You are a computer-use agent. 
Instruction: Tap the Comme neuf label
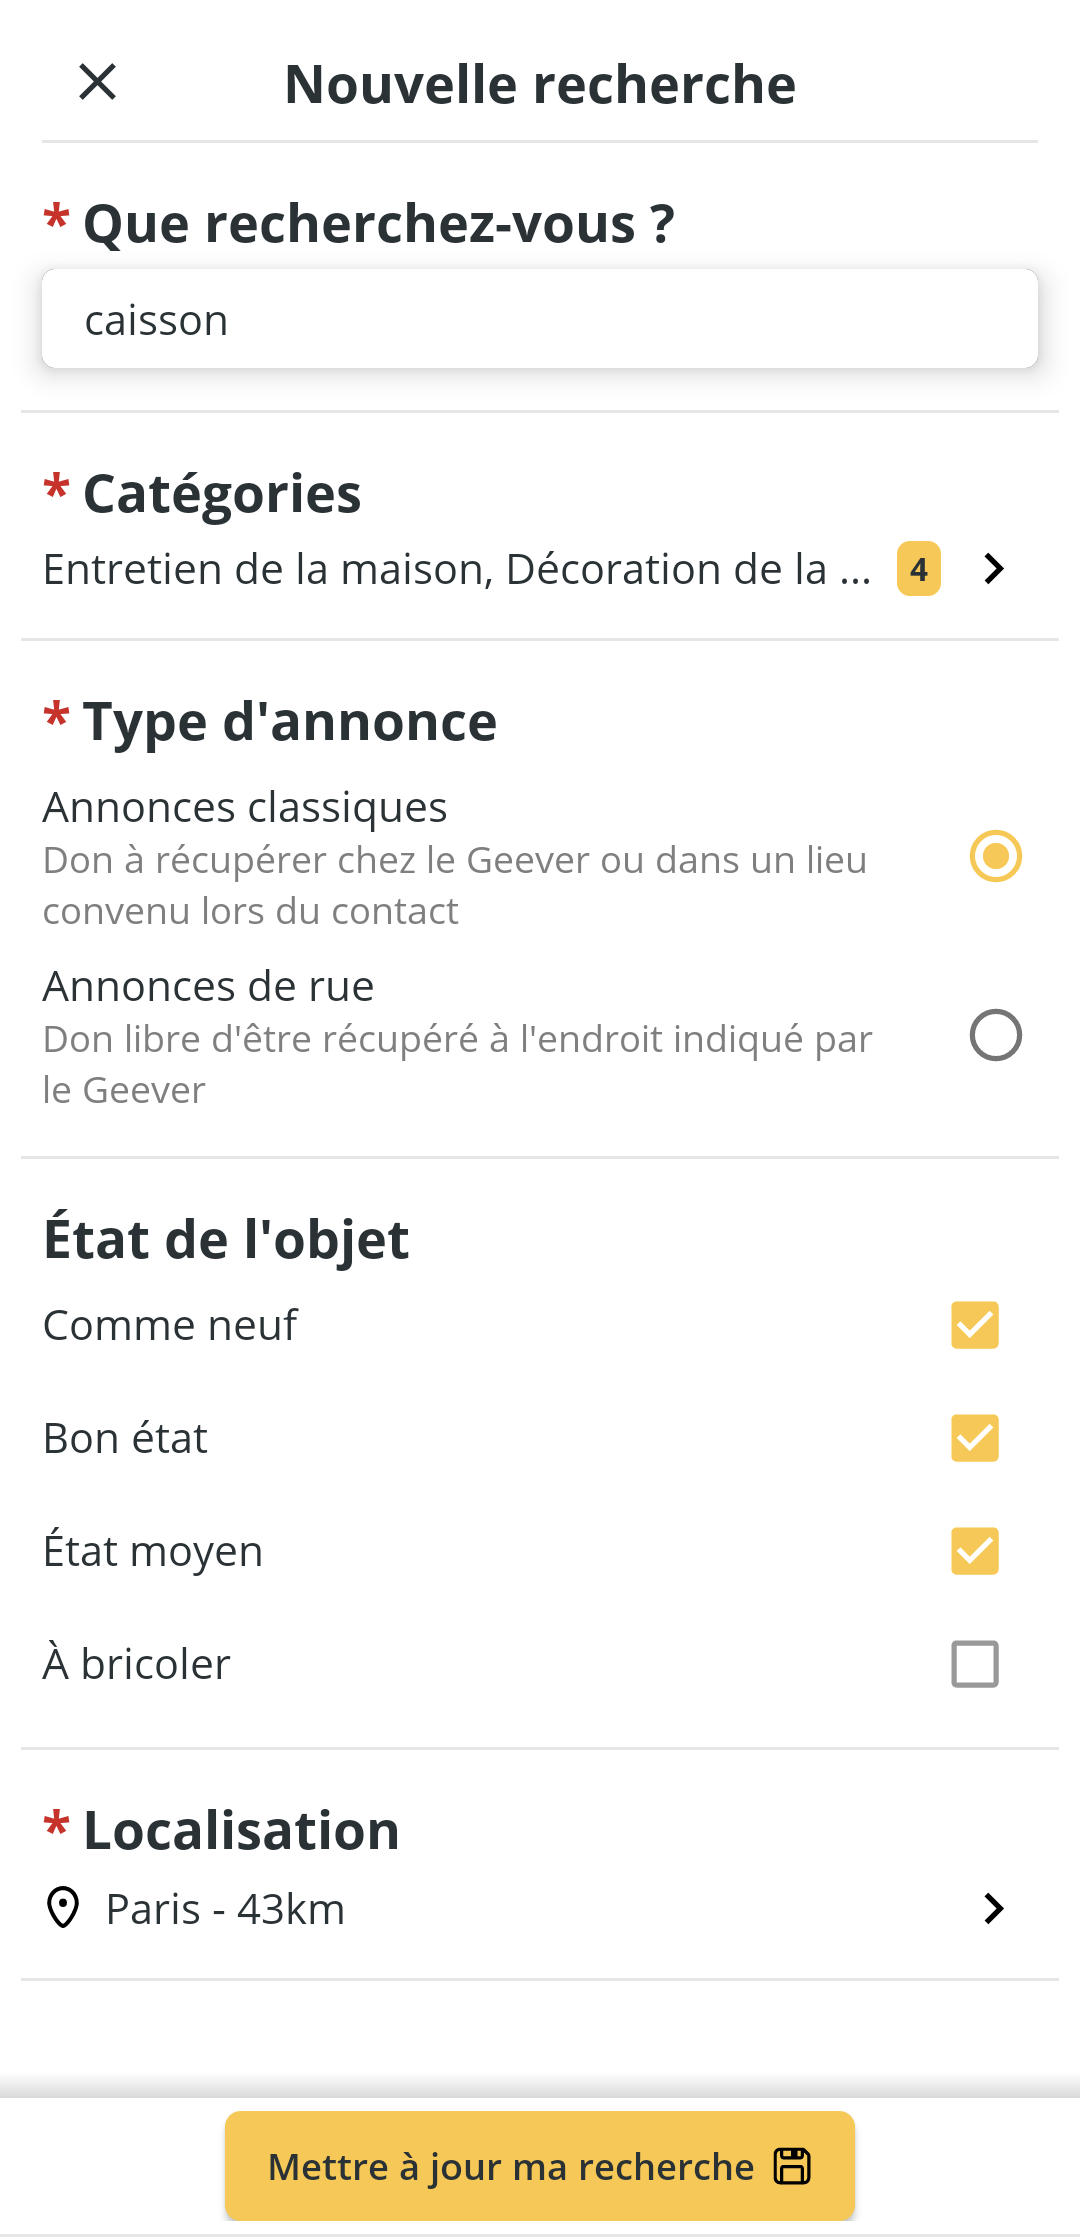pyautogui.click(x=170, y=1325)
